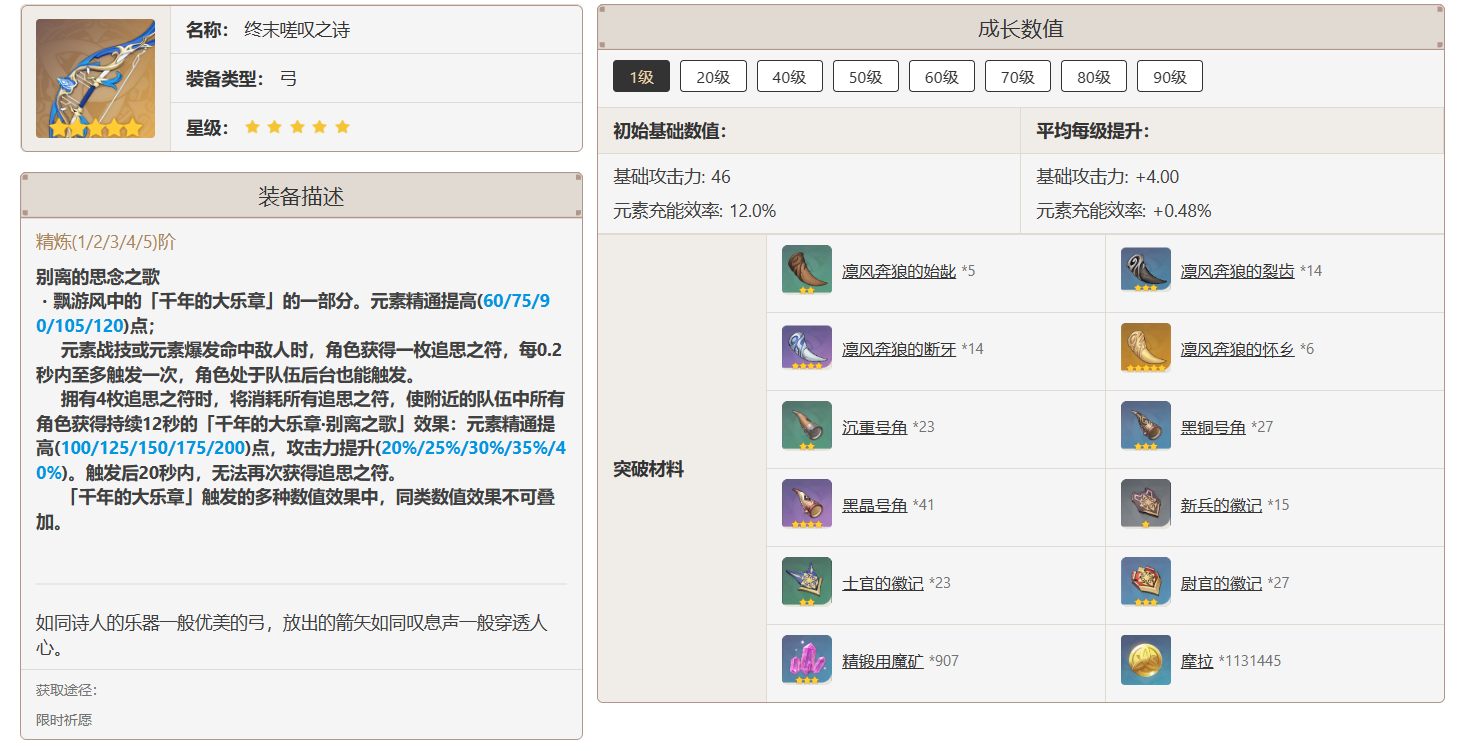Click the 凛风奔狼的怀乡 material icon

click(x=1145, y=348)
